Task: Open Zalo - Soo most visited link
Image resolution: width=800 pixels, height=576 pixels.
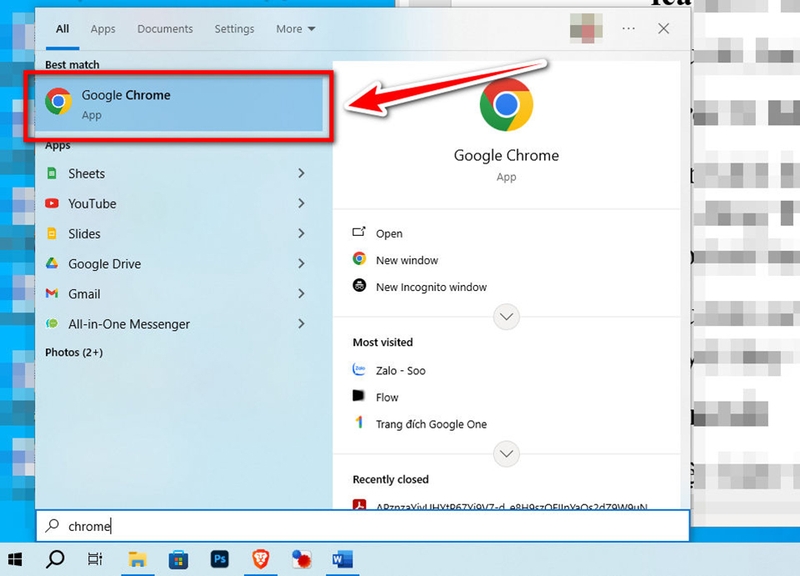Action: point(401,370)
